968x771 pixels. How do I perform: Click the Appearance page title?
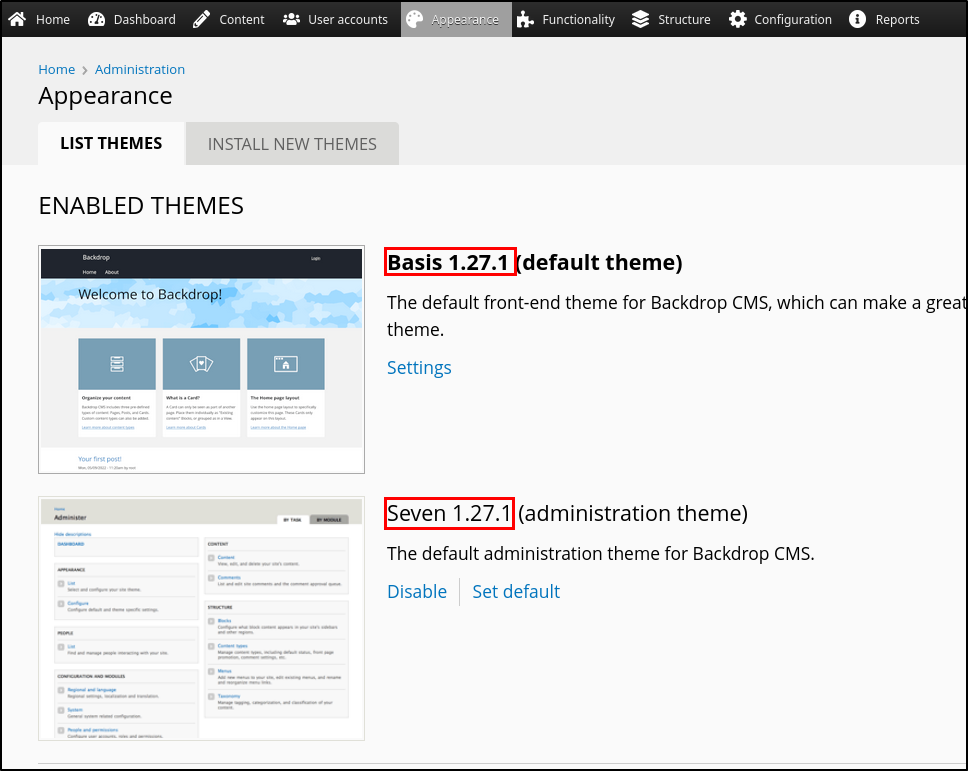point(106,96)
